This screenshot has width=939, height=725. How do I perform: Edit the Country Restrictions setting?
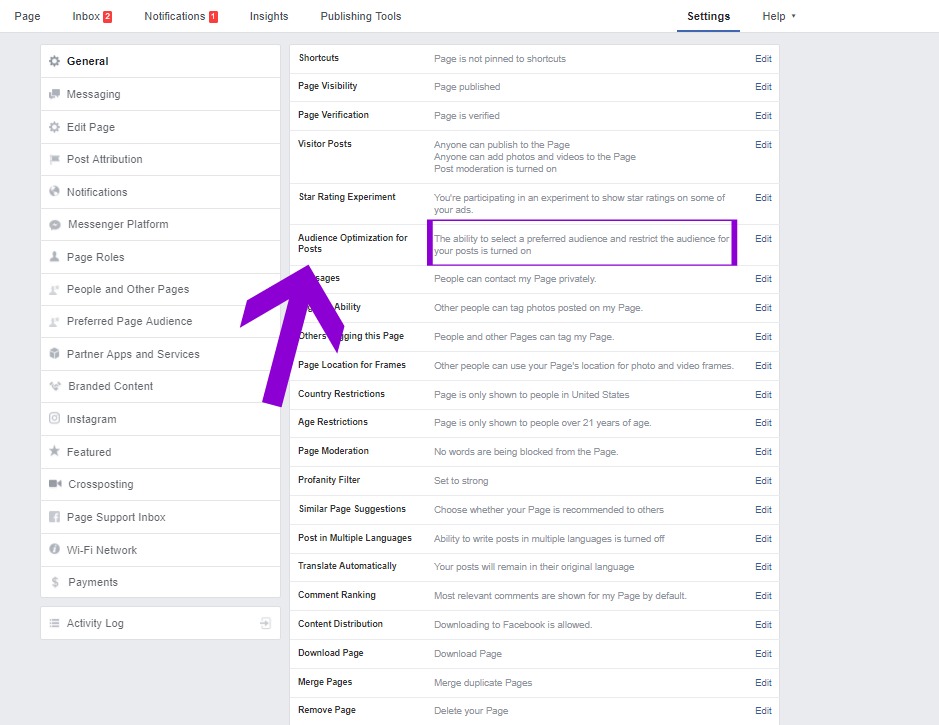[x=763, y=395]
